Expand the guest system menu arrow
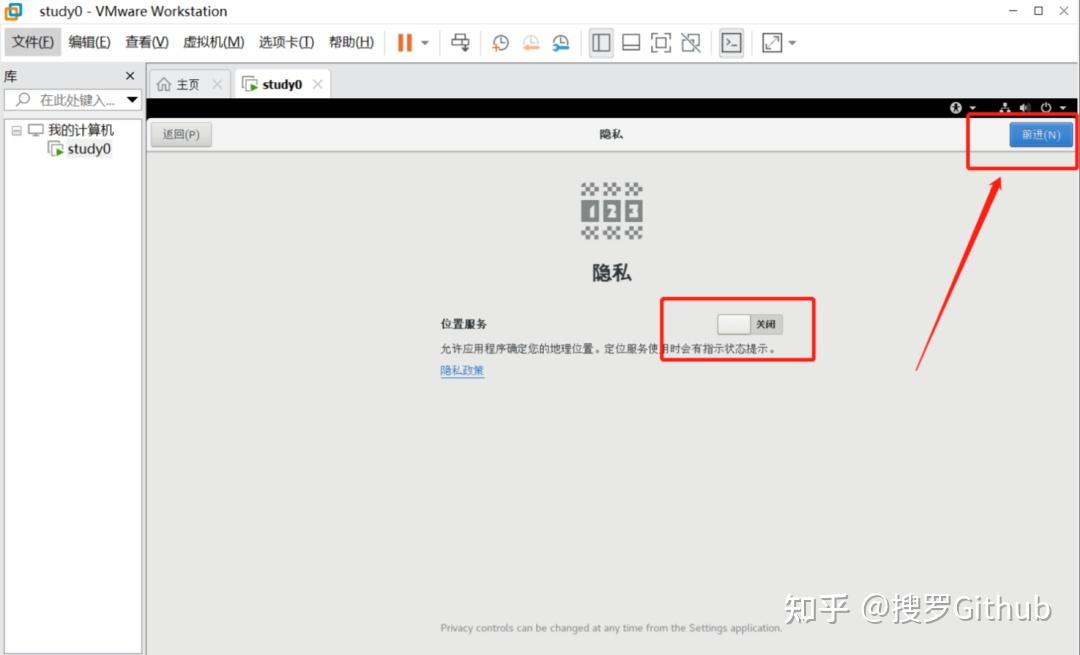This screenshot has height=655, width=1080. (1063, 107)
